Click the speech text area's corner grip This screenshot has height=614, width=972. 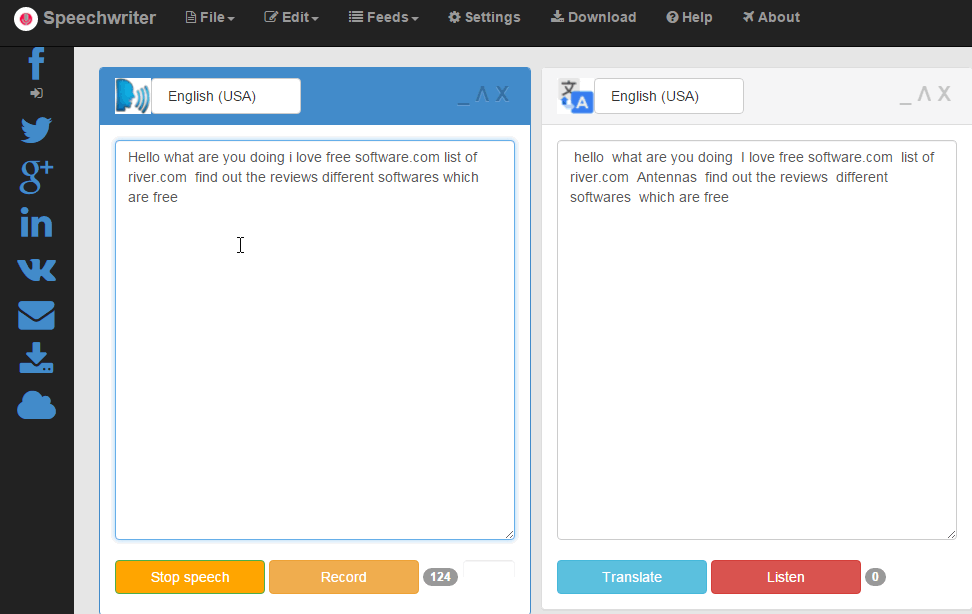pyautogui.click(x=510, y=534)
